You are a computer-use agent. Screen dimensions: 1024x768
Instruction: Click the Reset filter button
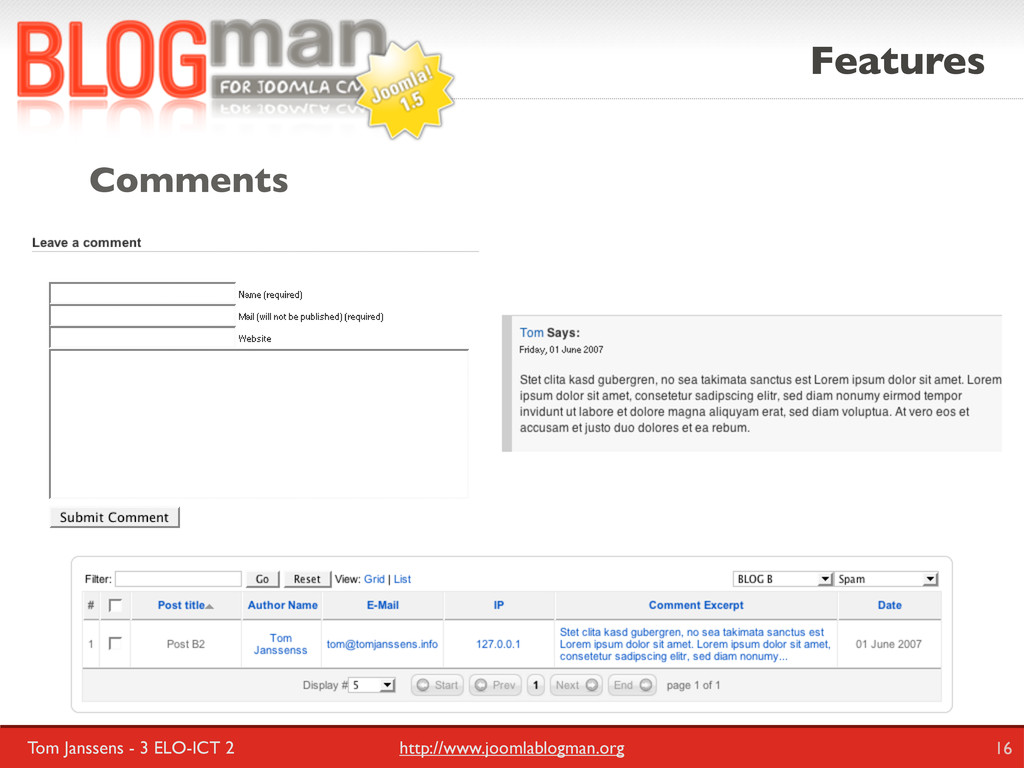pos(307,579)
